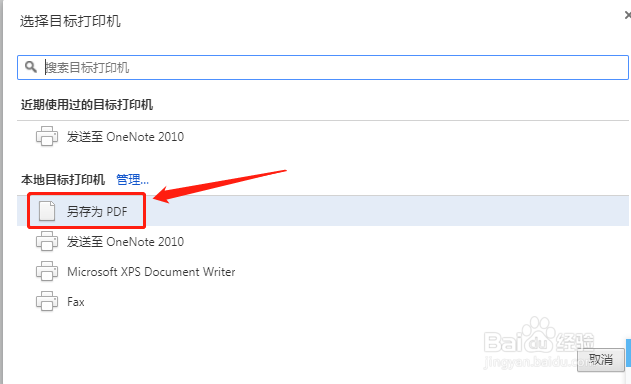Click the printer icon of the local OneNote 2010 entry
The height and width of the screenshot is (384, 631).
47,242
